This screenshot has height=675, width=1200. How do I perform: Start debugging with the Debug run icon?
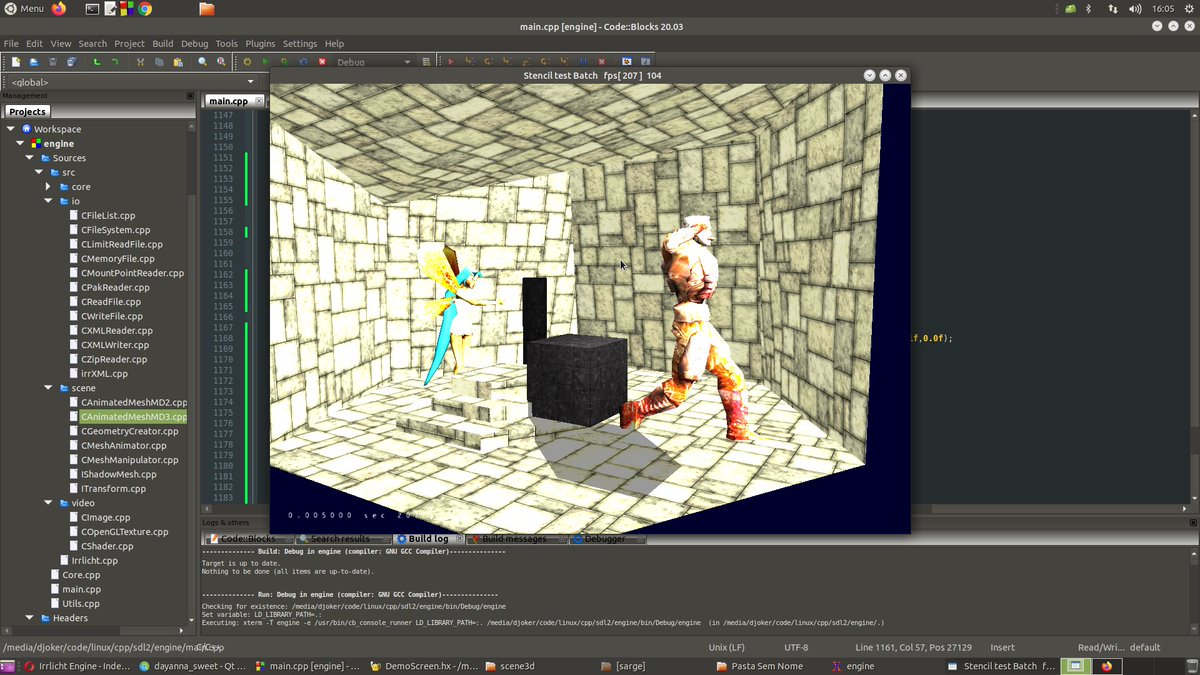point(450,62)
